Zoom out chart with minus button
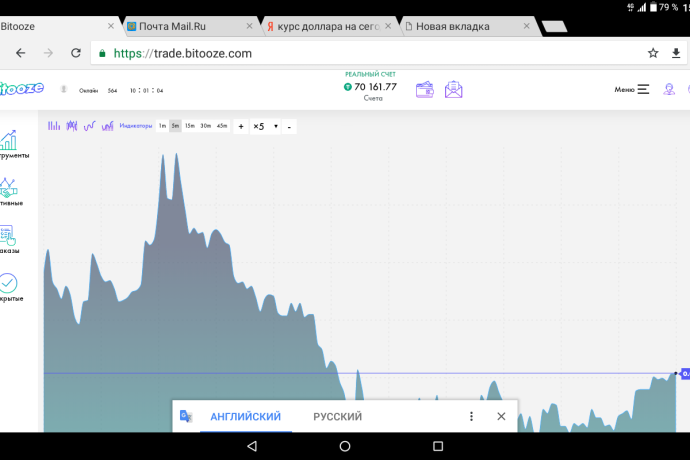This screenshot has height=460, width=690. tap(289, 127)
